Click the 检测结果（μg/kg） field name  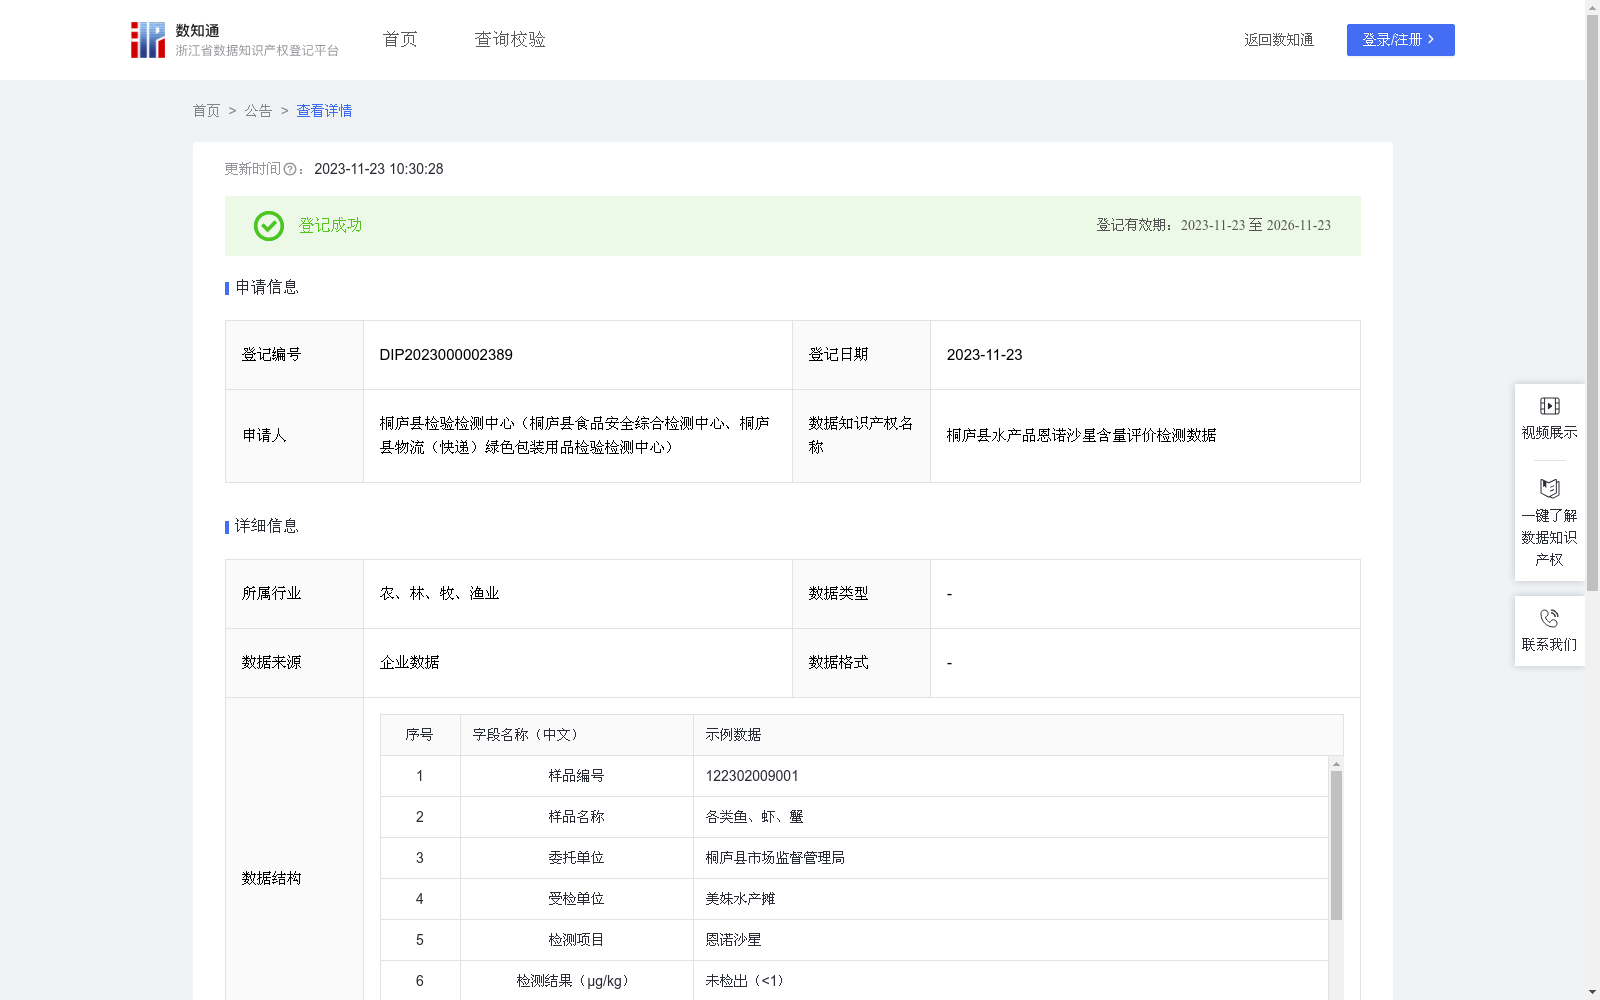coord(576,981)
